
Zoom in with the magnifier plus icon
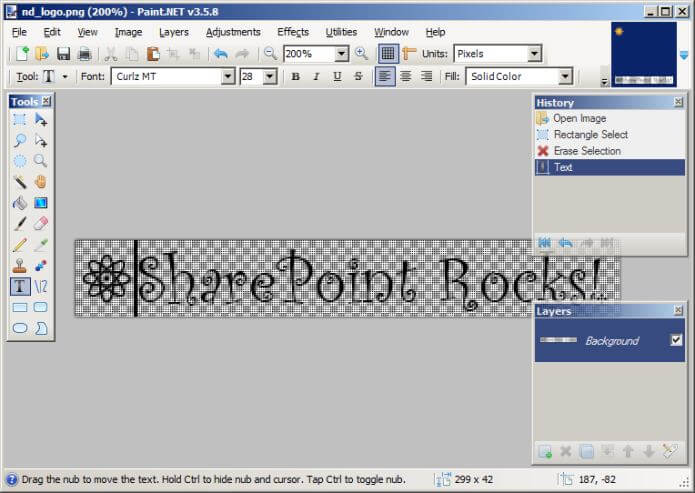point(361,54)
